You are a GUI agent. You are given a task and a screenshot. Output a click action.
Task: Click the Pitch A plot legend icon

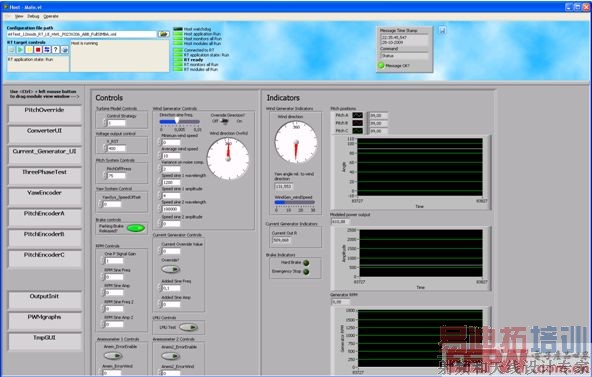[x=358, y=115]
